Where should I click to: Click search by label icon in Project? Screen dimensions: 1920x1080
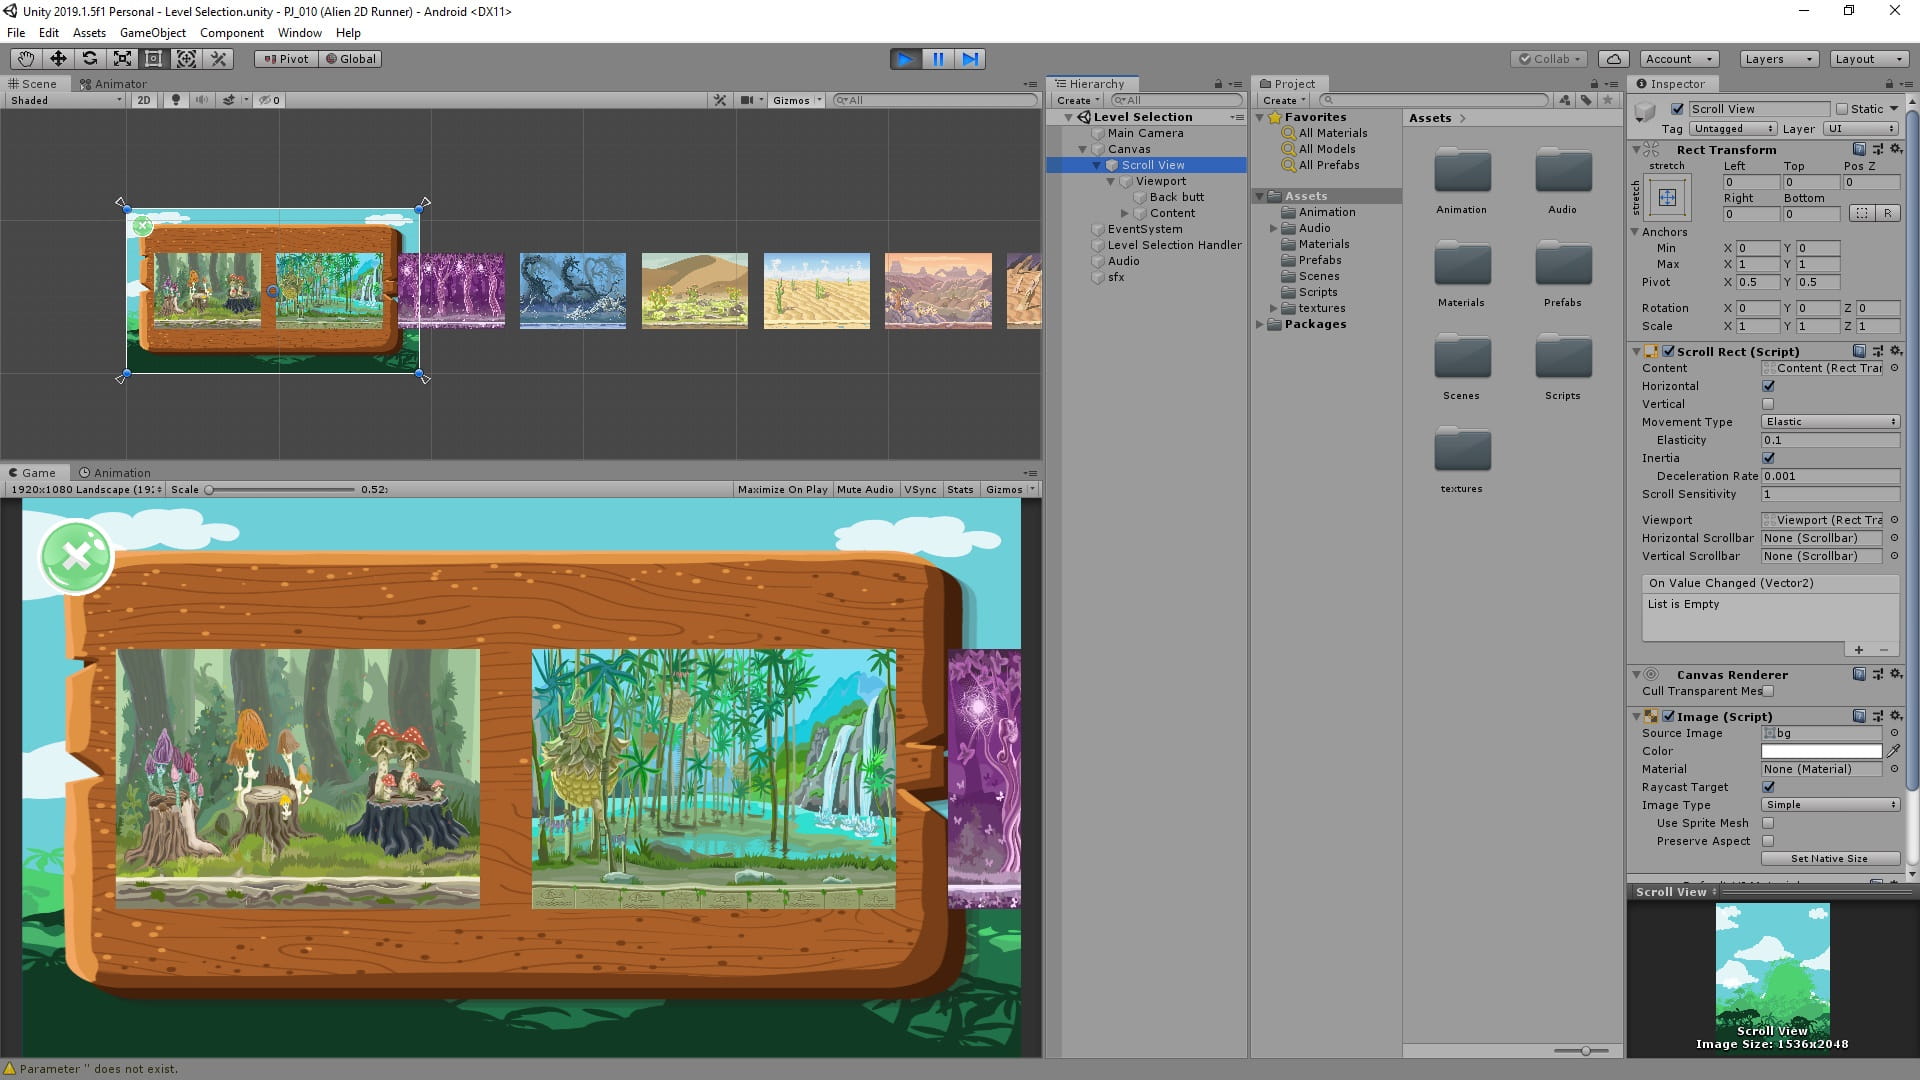point(1587,100)
